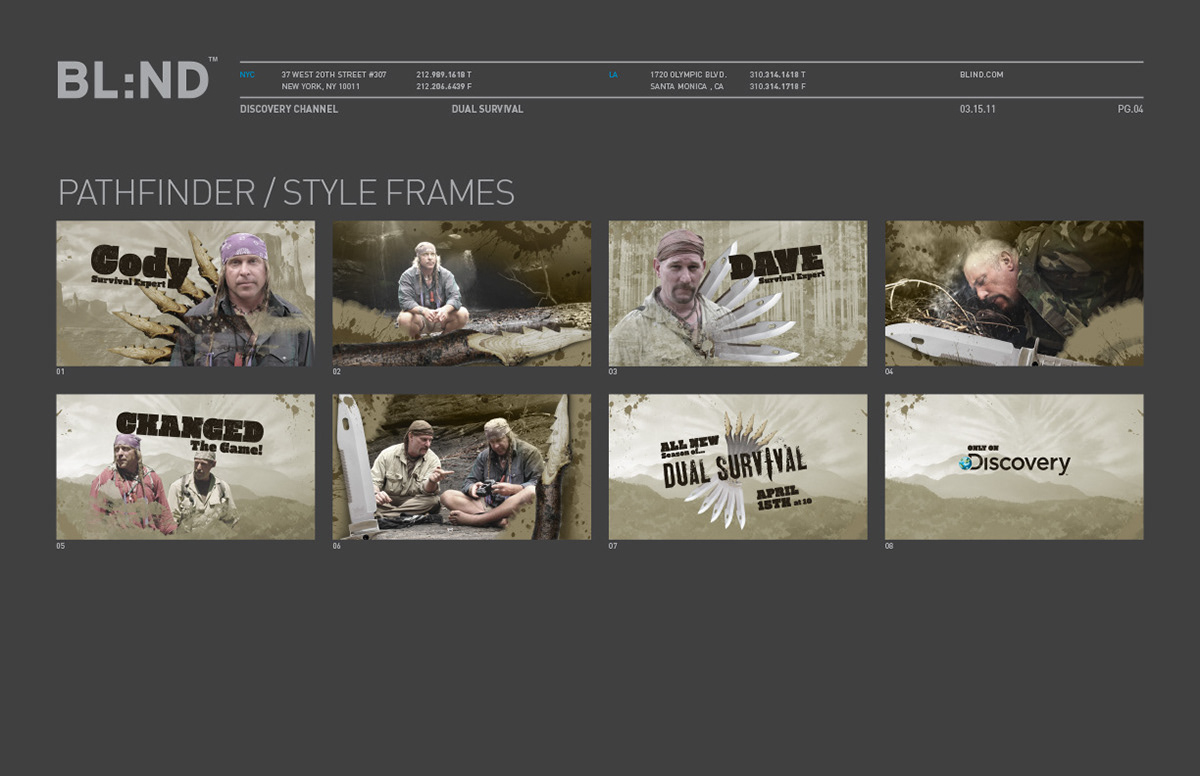Click LA telephone number 310.314.1618 T
Viewport: 1200px width, 776px height.
[x=777, y=75]
